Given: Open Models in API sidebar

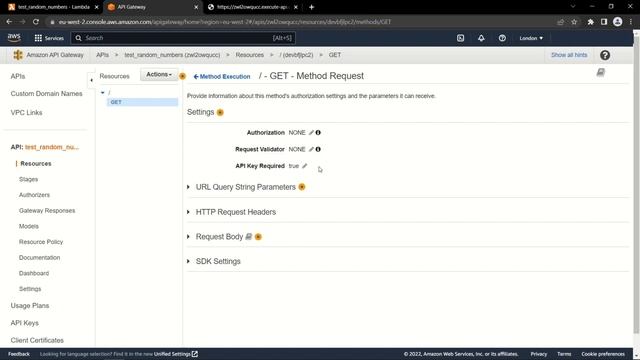Looking at the screenshot, I should coord(29,226).
